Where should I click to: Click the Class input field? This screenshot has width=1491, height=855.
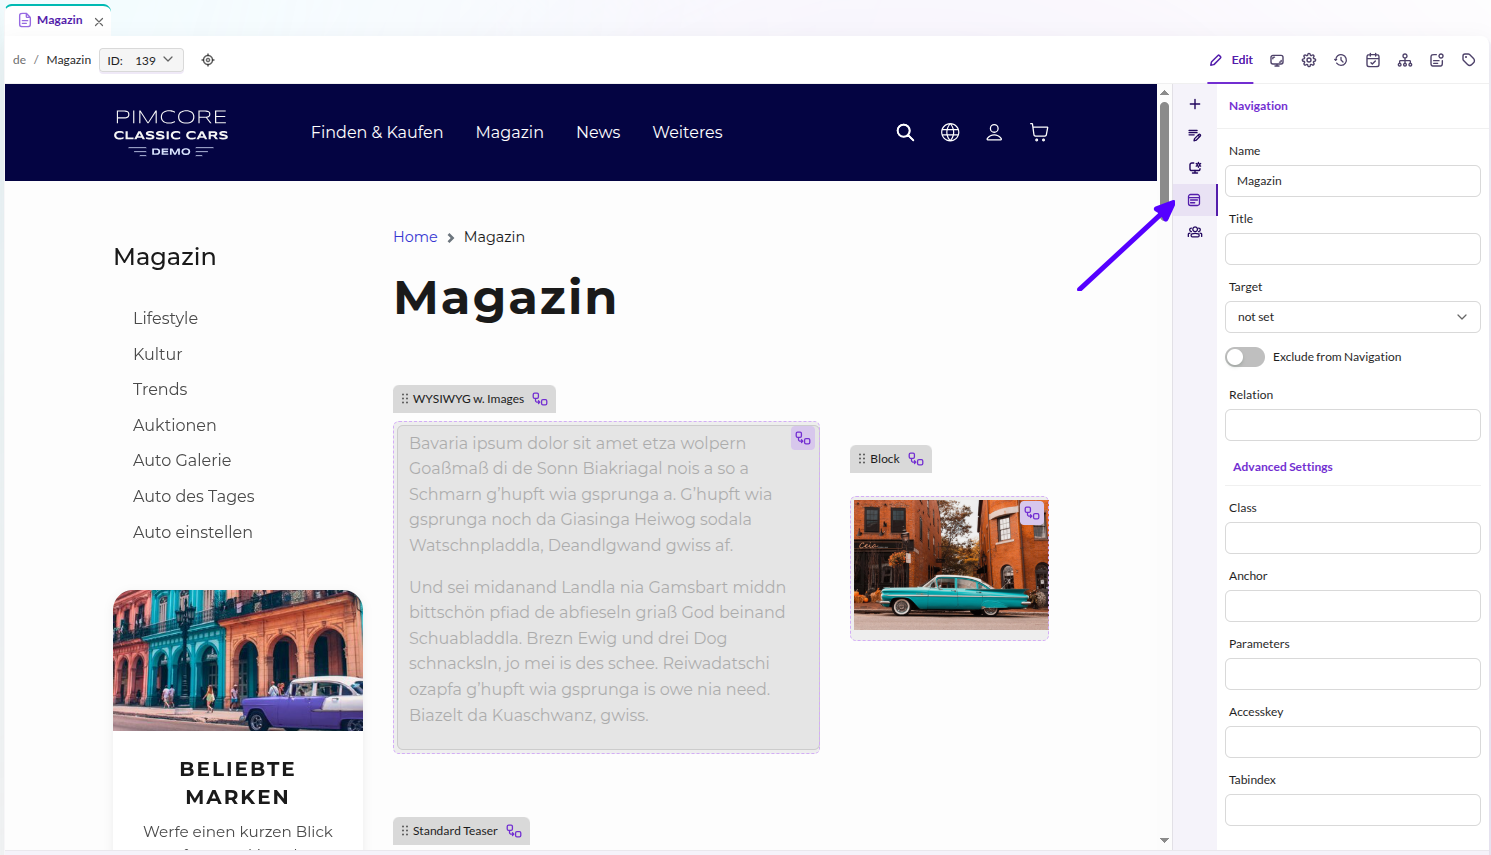tap(1352, 538)
